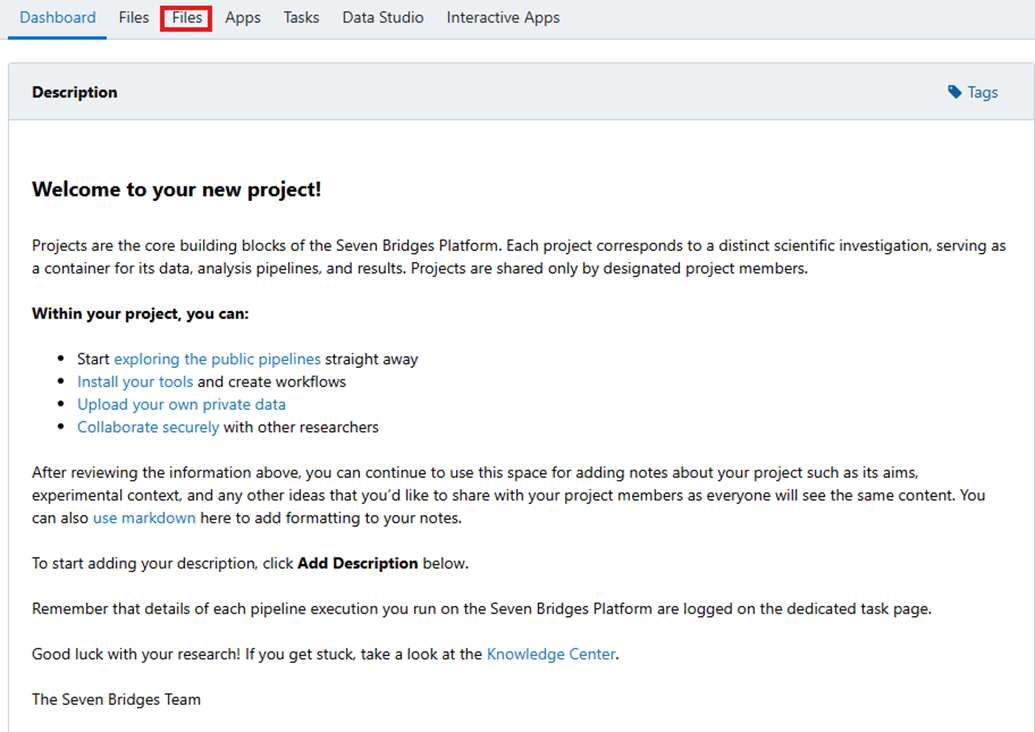Click the Description section header
Image resolution: width=1035 pixels, height=732 pixels.
[x=74, y=91]
